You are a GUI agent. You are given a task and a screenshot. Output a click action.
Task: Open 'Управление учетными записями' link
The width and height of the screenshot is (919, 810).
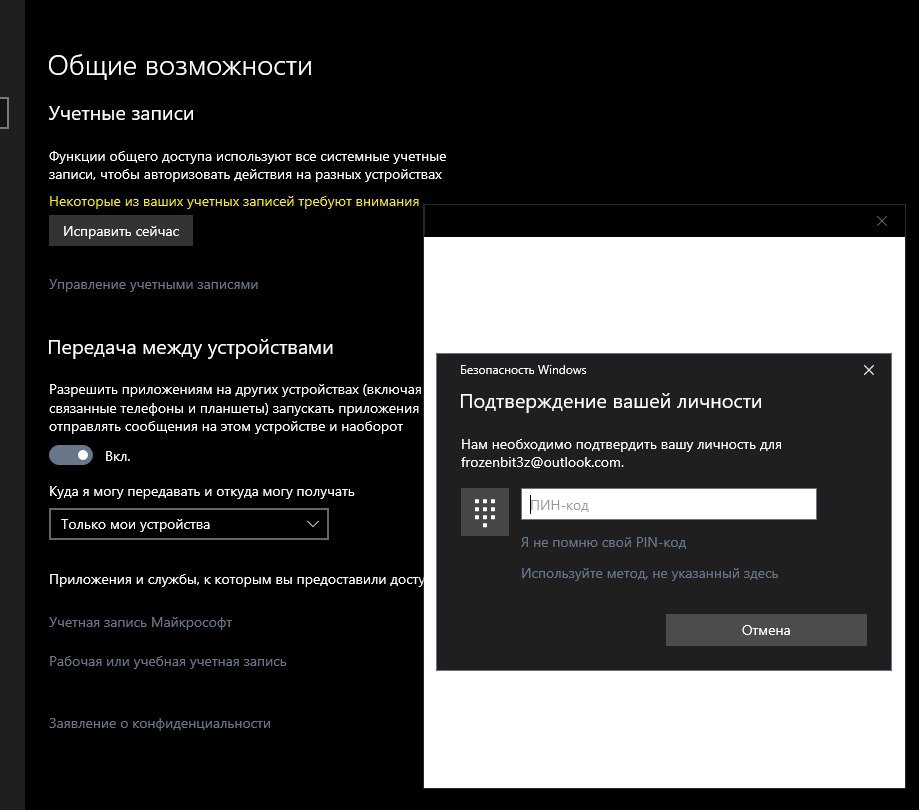[154, 284]
